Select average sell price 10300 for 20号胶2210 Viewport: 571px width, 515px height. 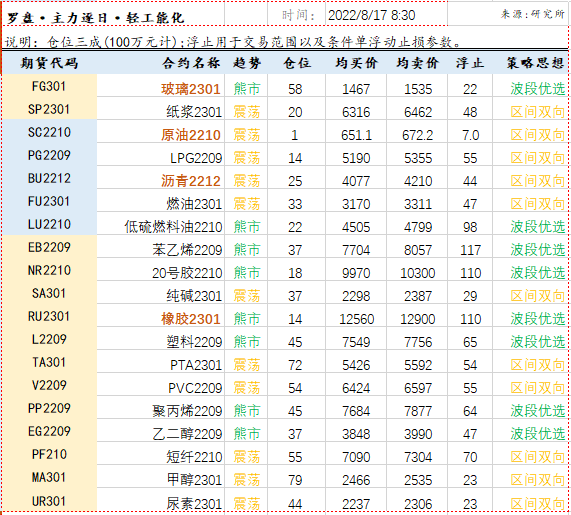(418, 273)
